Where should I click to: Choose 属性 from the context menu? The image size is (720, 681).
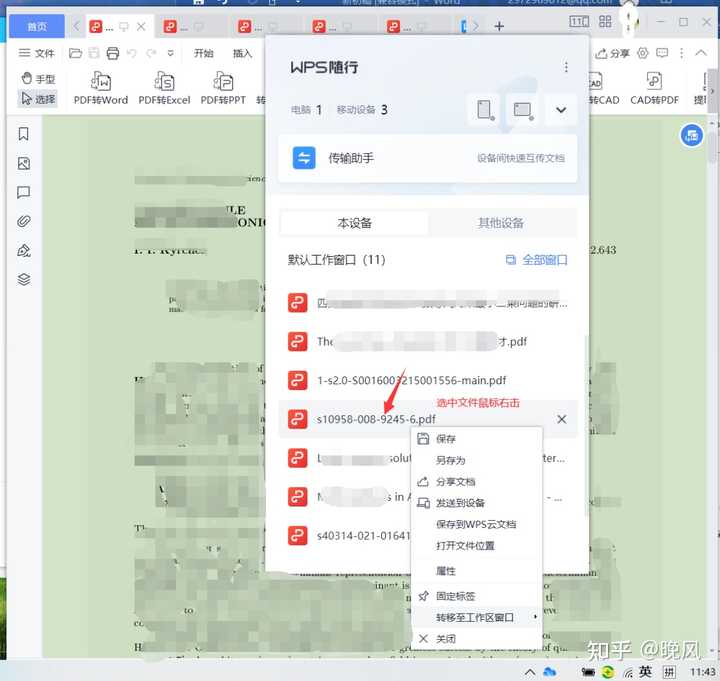click(x=476, y=571)
